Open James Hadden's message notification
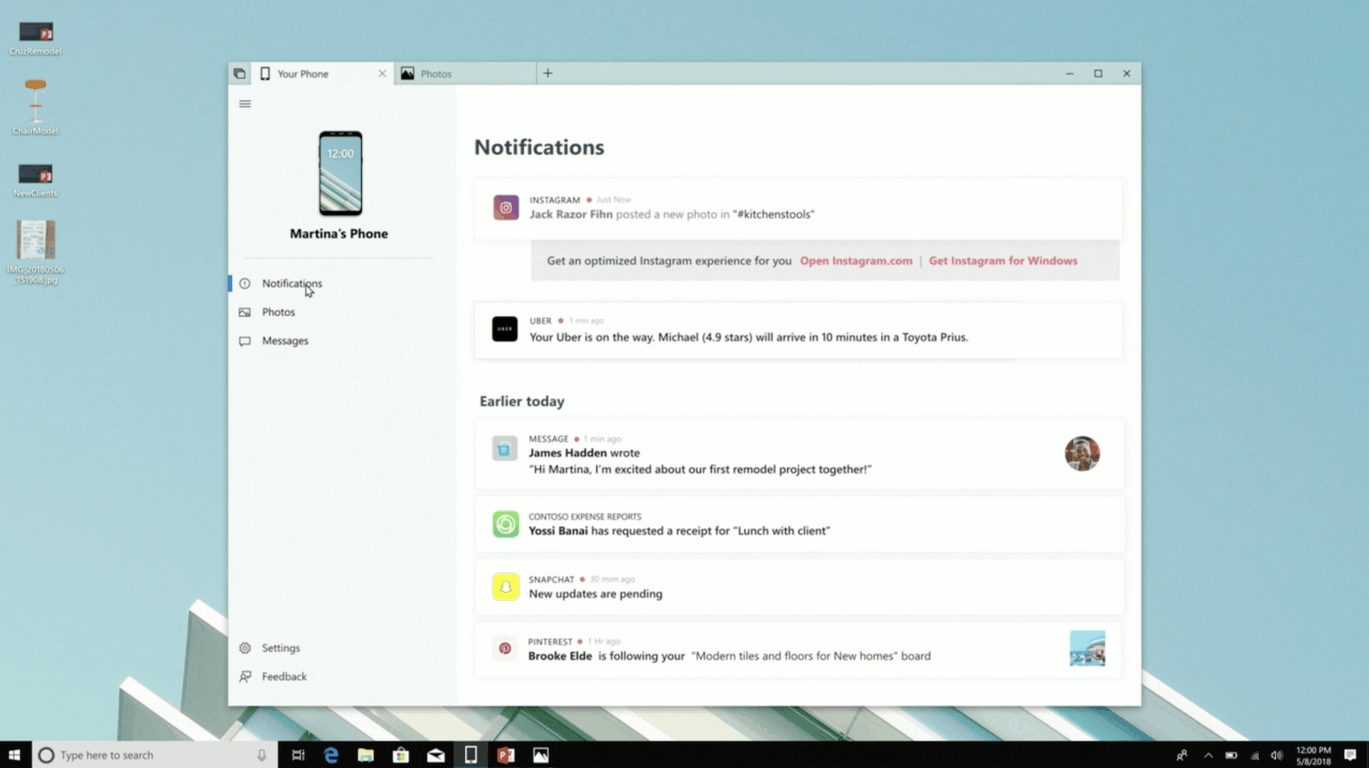The height and width of the screenshot is (768, 1369). tap(798, 454)
